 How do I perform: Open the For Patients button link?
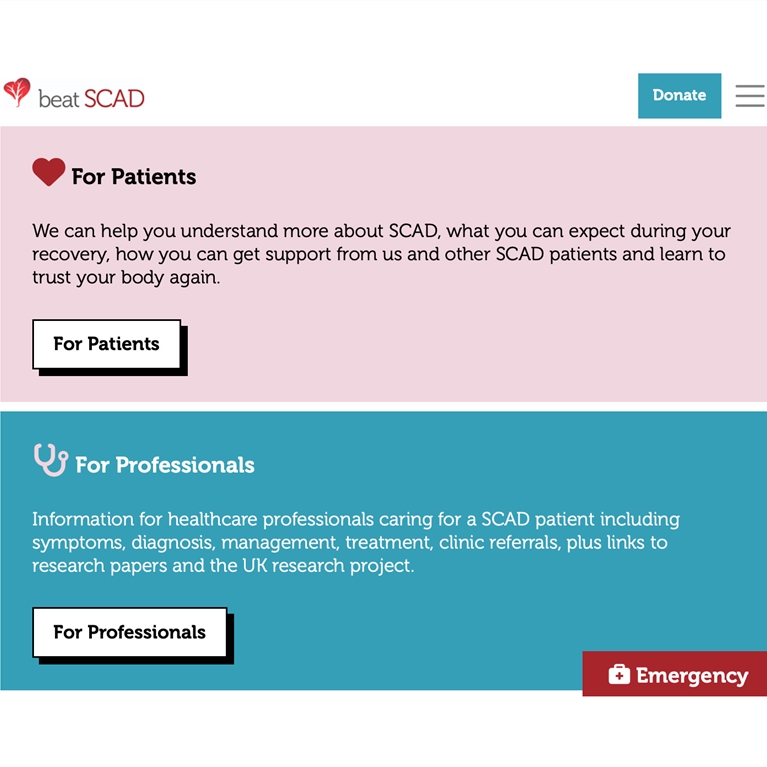point(106,344)
